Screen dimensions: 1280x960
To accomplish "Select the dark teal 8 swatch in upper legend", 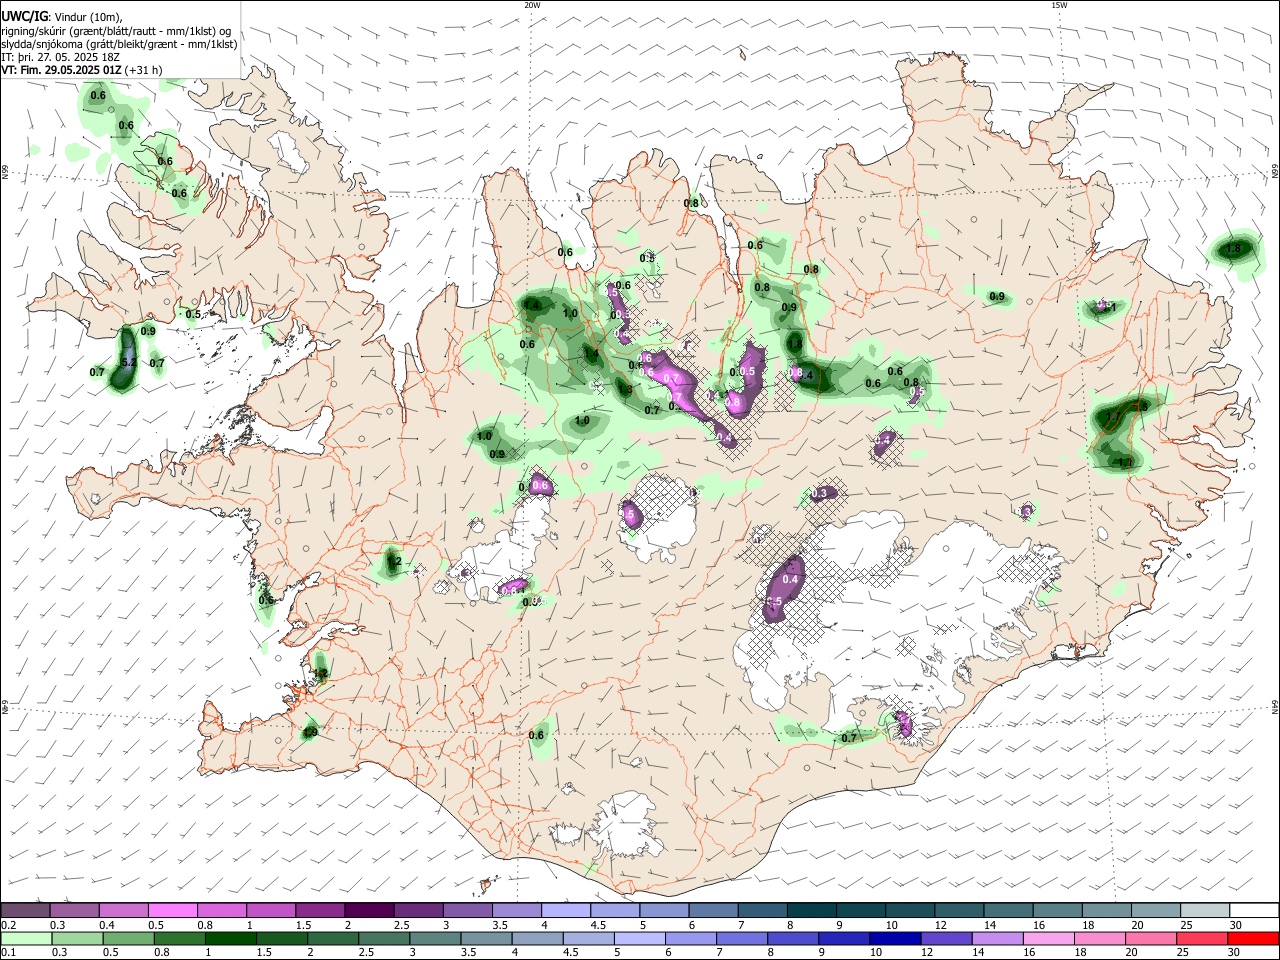I will click(x=811, y=911).
